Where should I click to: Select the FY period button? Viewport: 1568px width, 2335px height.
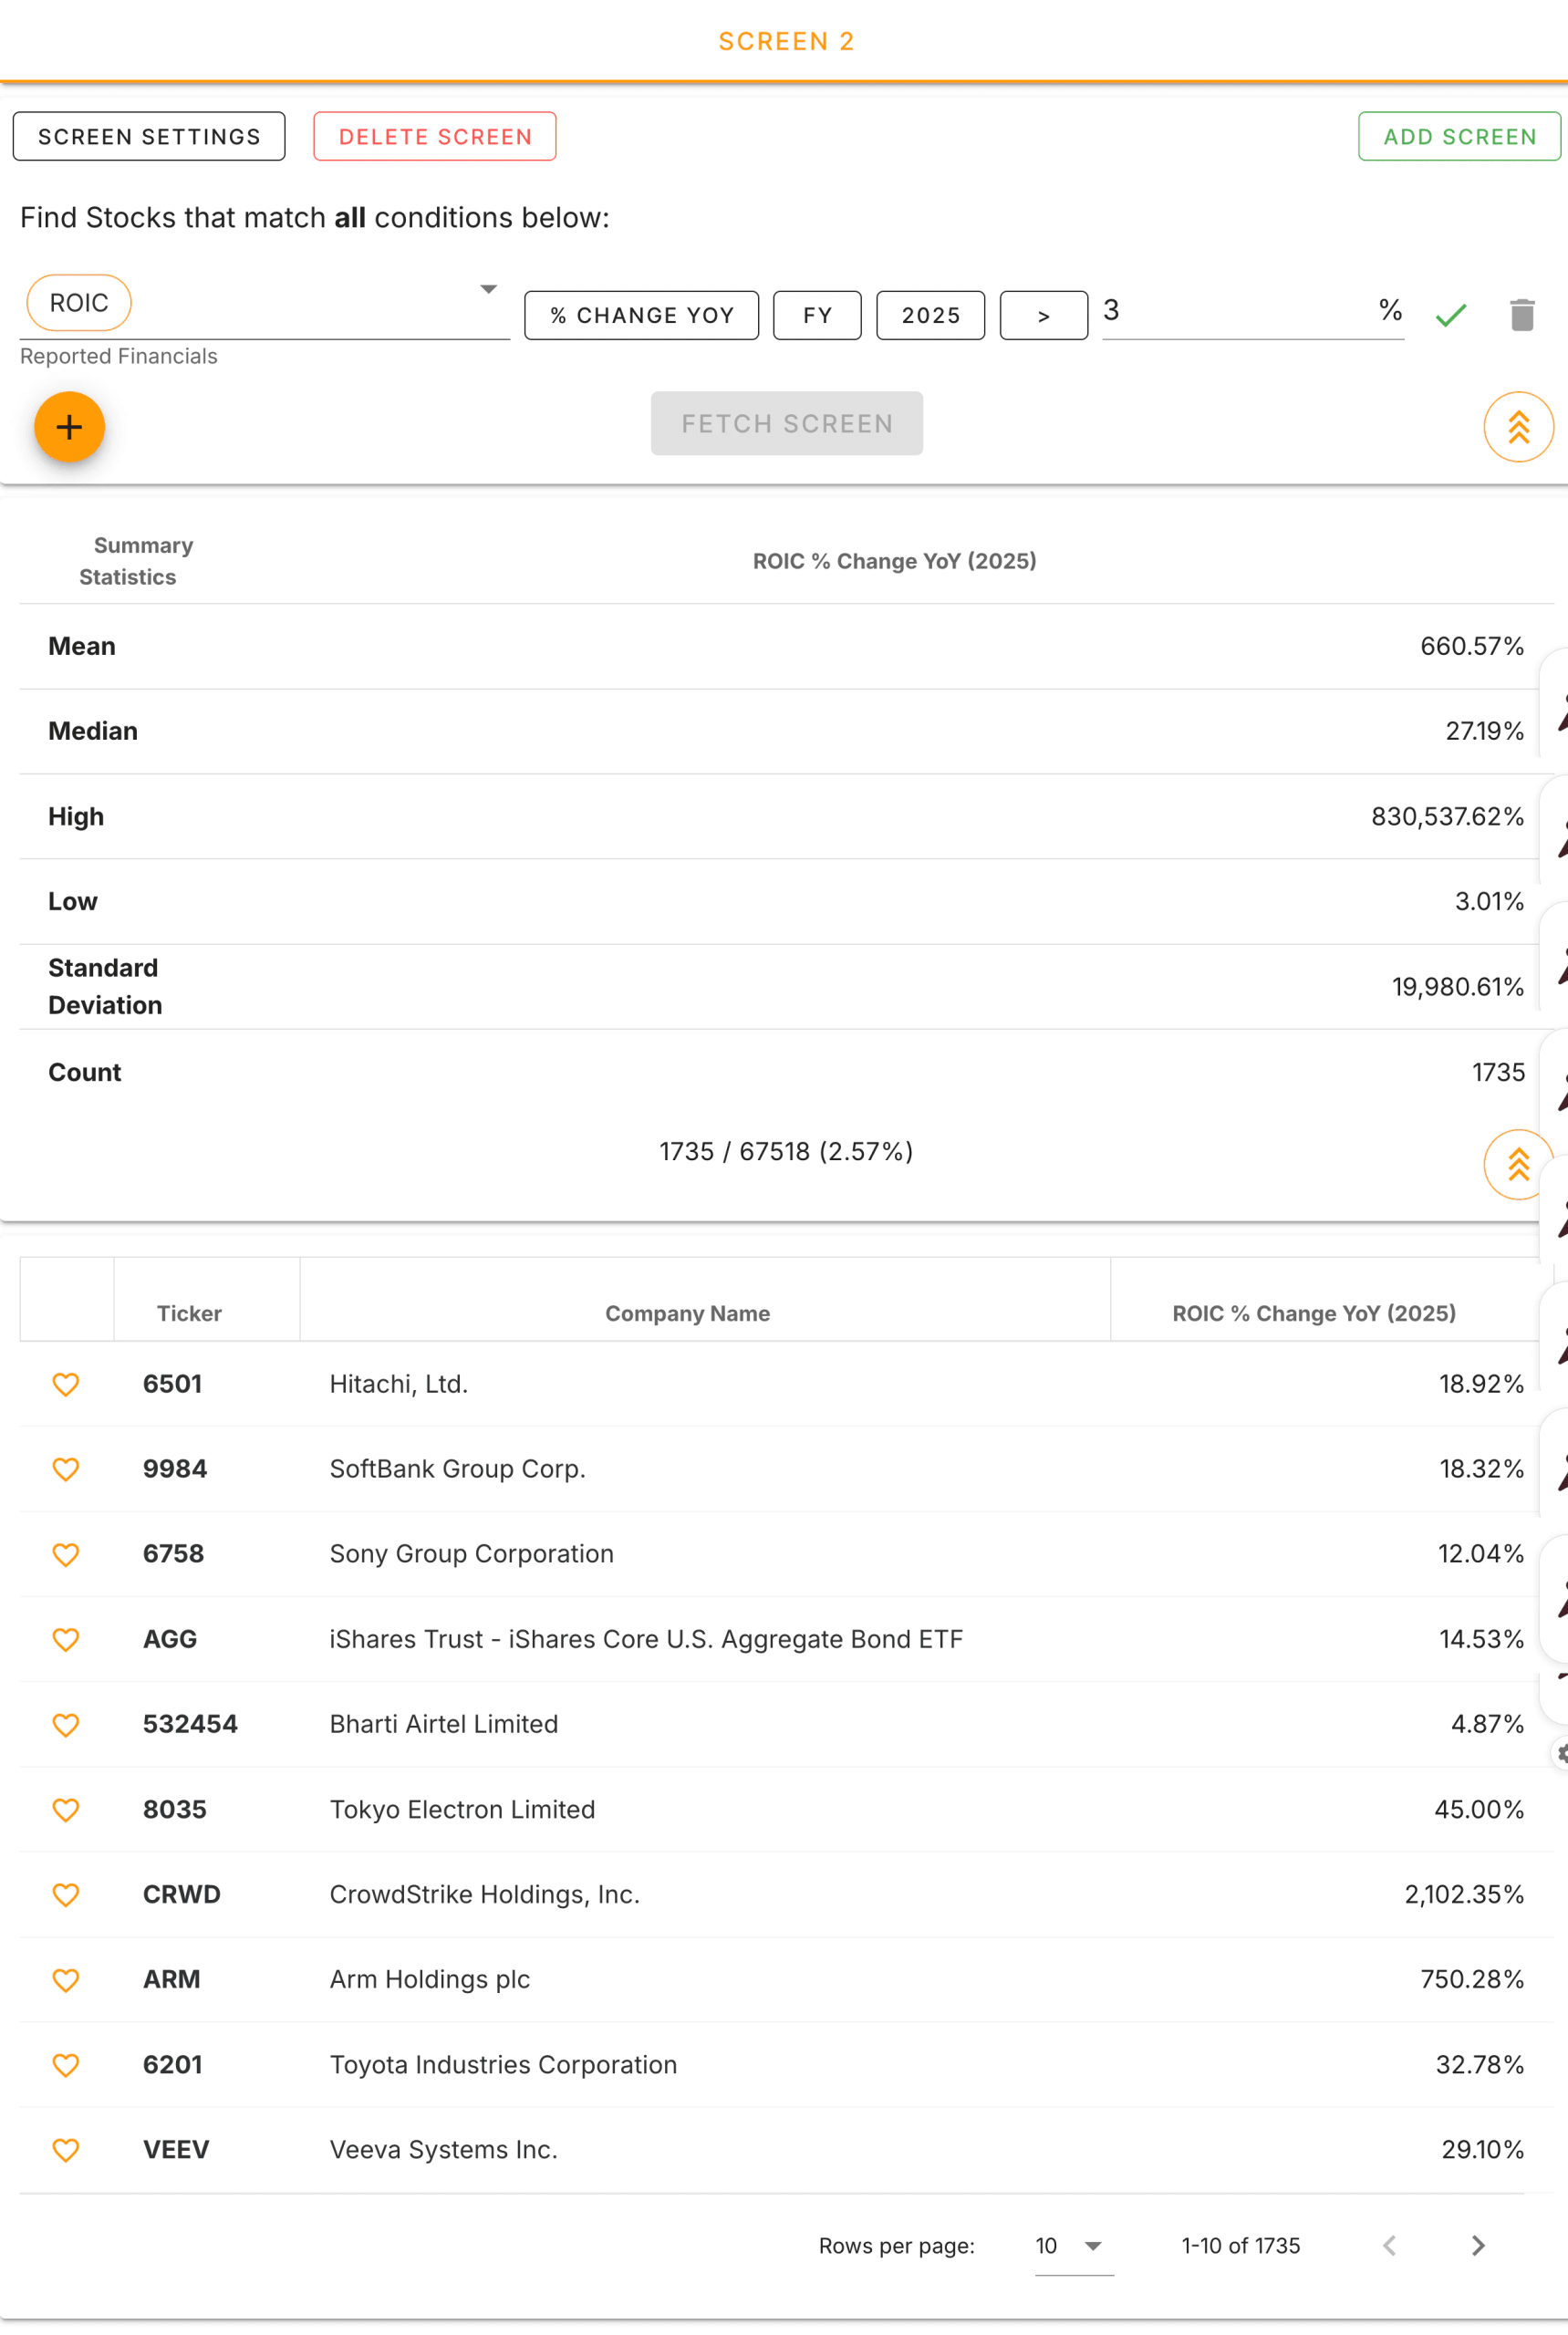click(817, 315)
